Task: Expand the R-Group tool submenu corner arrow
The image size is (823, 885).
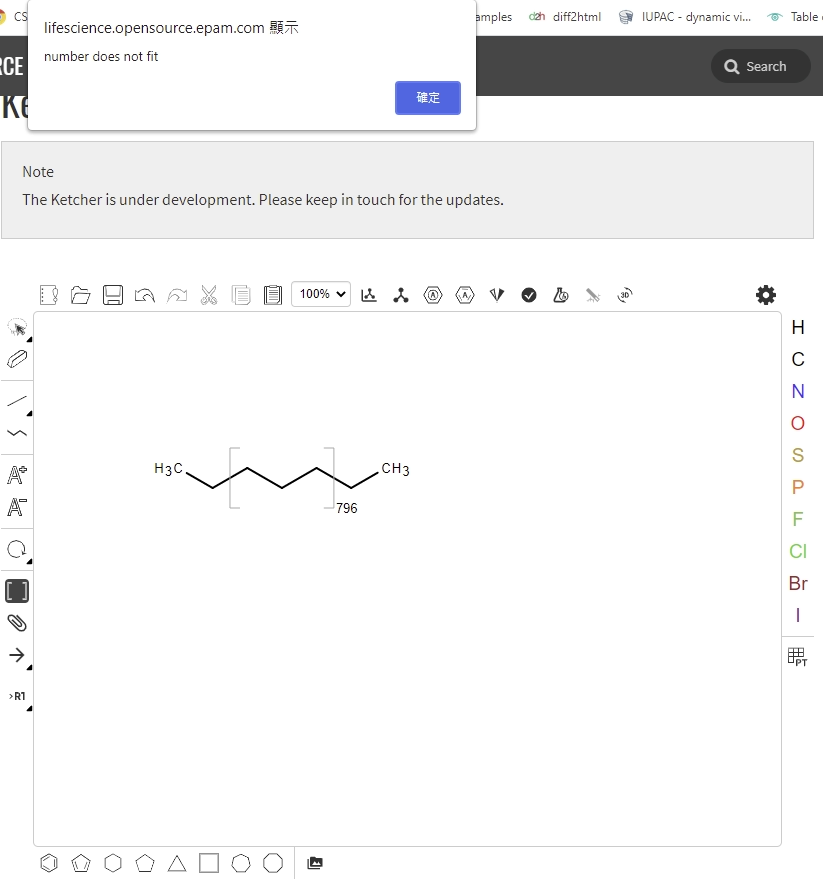Action: click(29, 708)
